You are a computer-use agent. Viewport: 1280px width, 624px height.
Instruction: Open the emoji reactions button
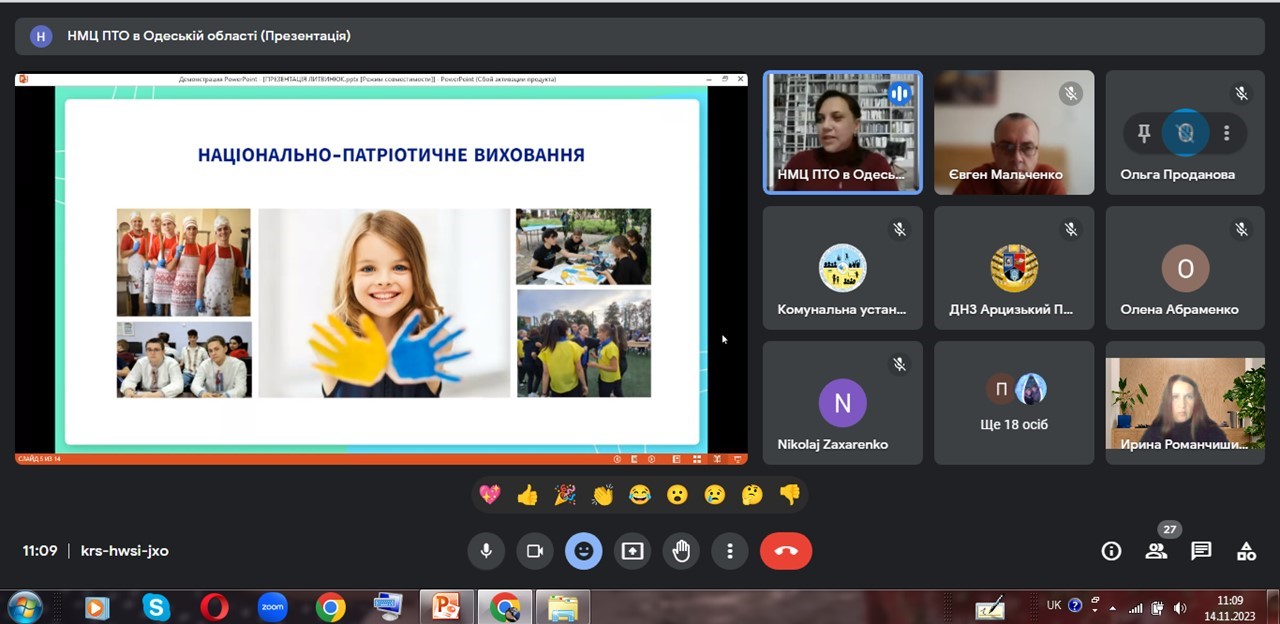(584, 551)
